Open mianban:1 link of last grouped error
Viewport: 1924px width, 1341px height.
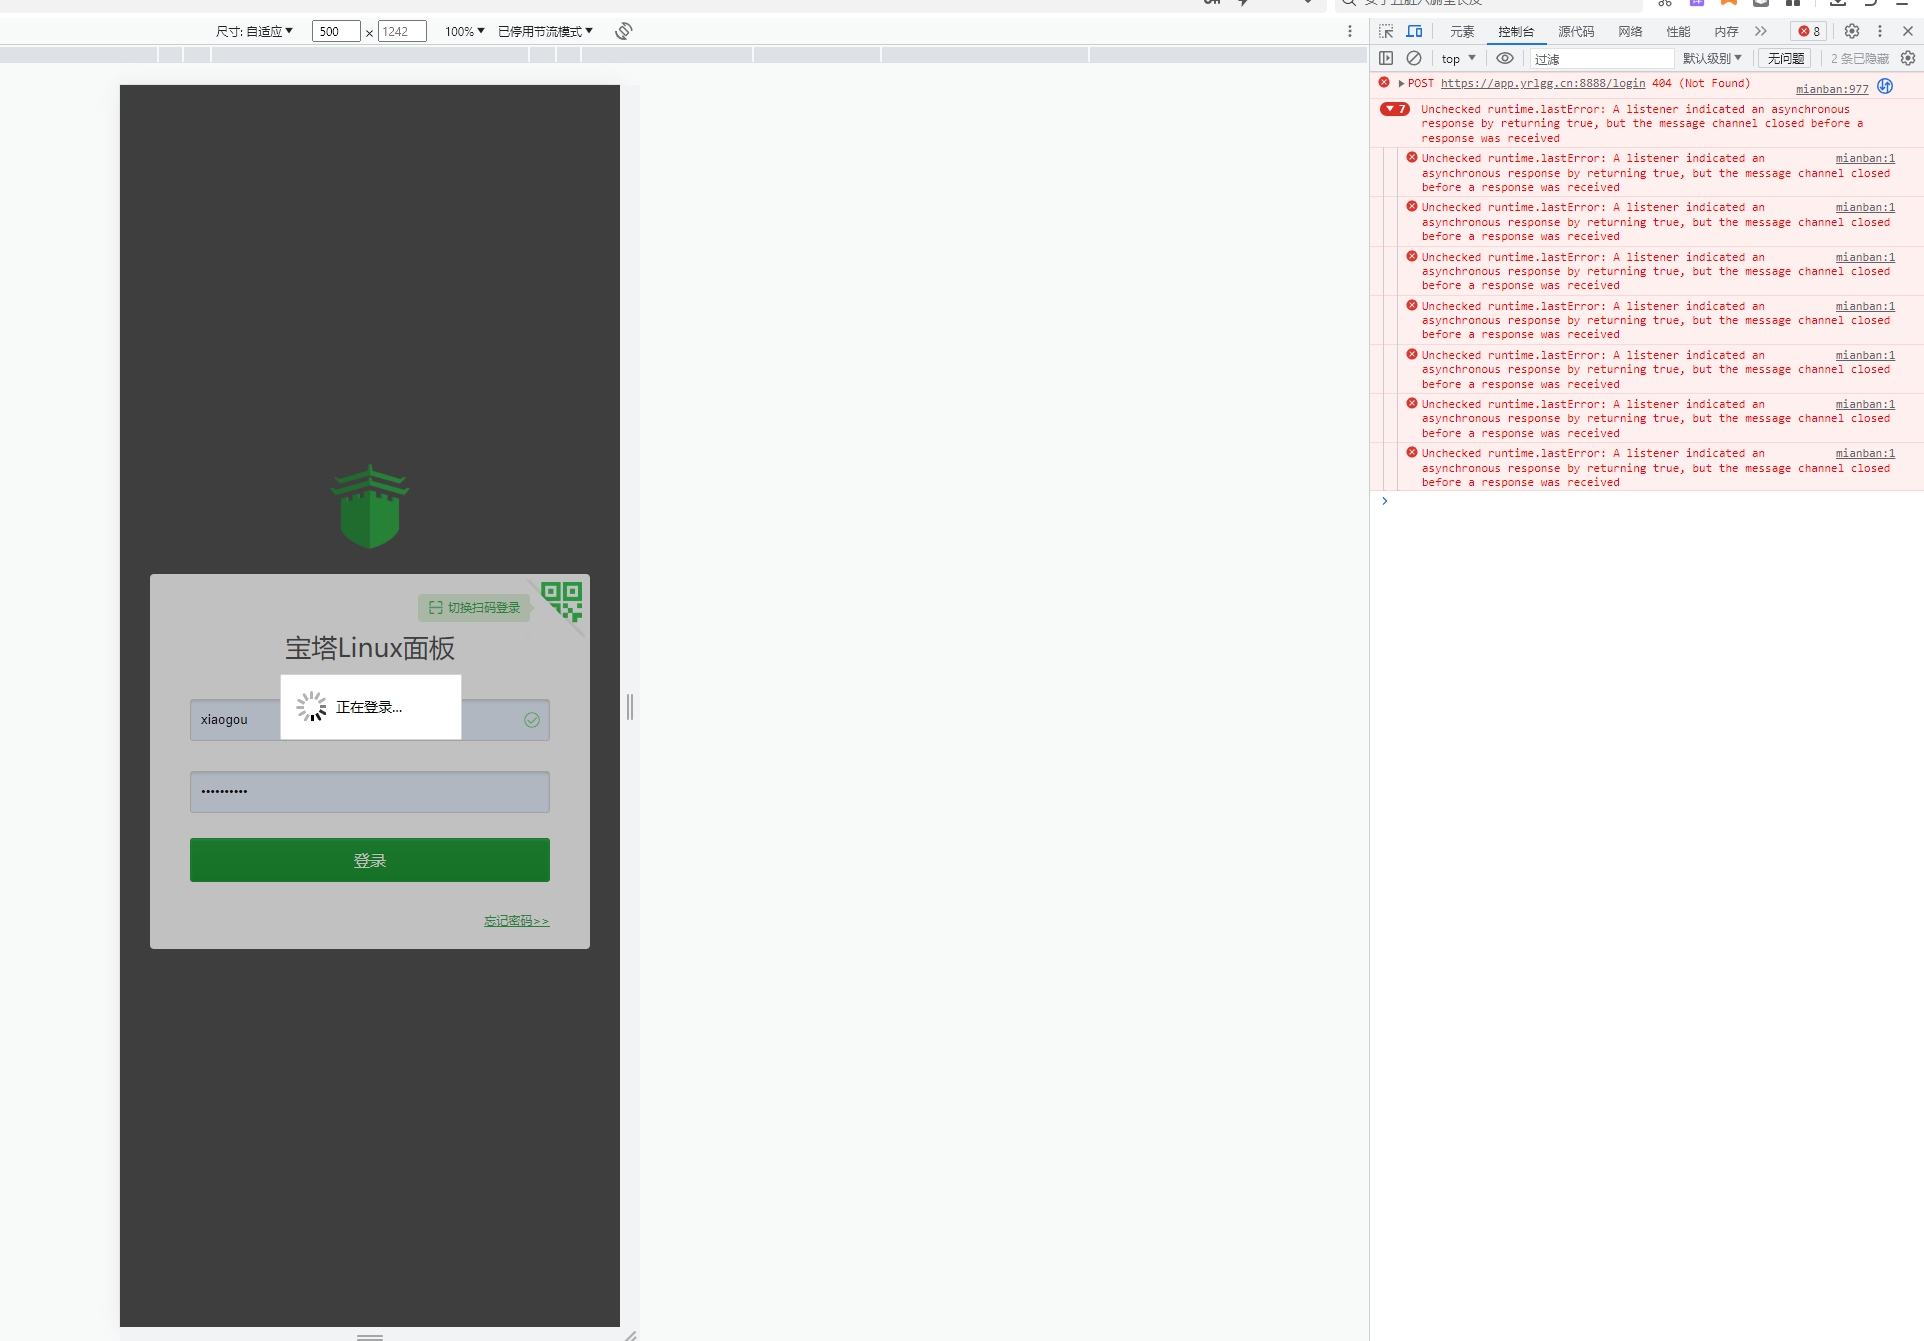coord(1865,453)
